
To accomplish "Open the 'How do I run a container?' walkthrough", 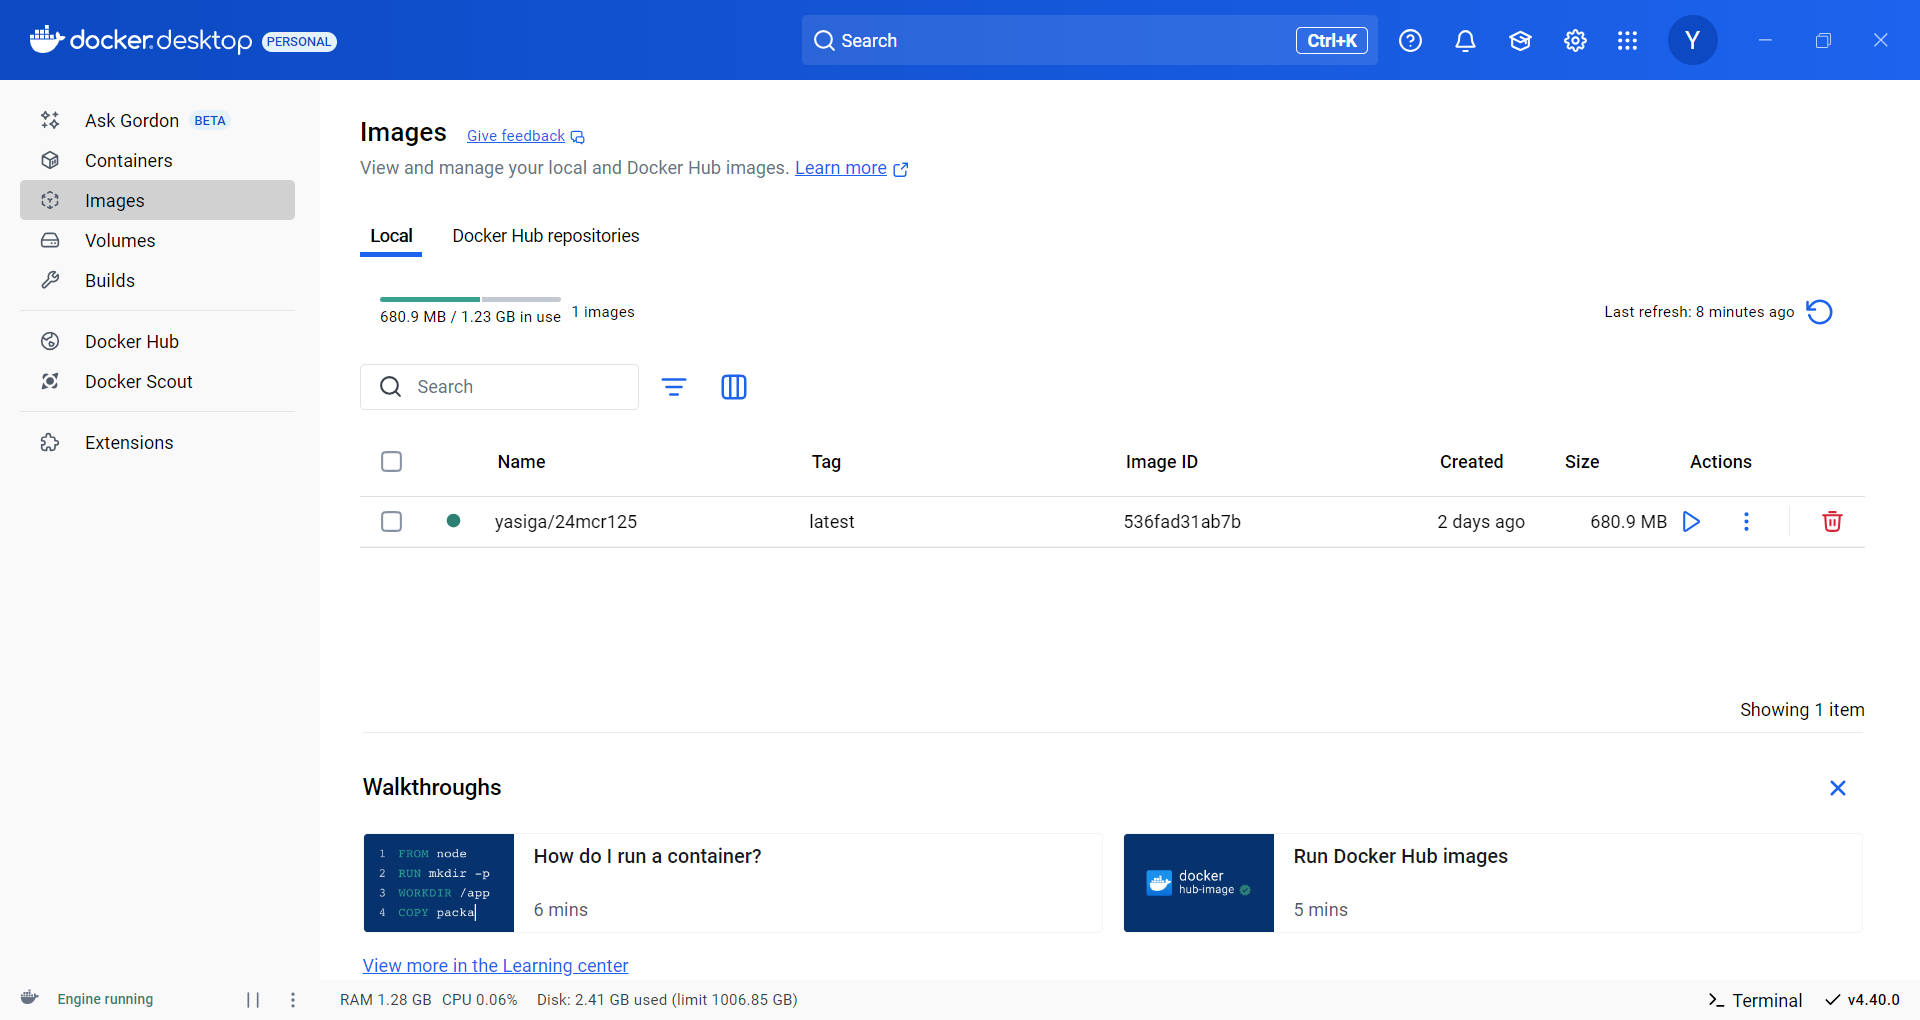I will click(732, 883).
